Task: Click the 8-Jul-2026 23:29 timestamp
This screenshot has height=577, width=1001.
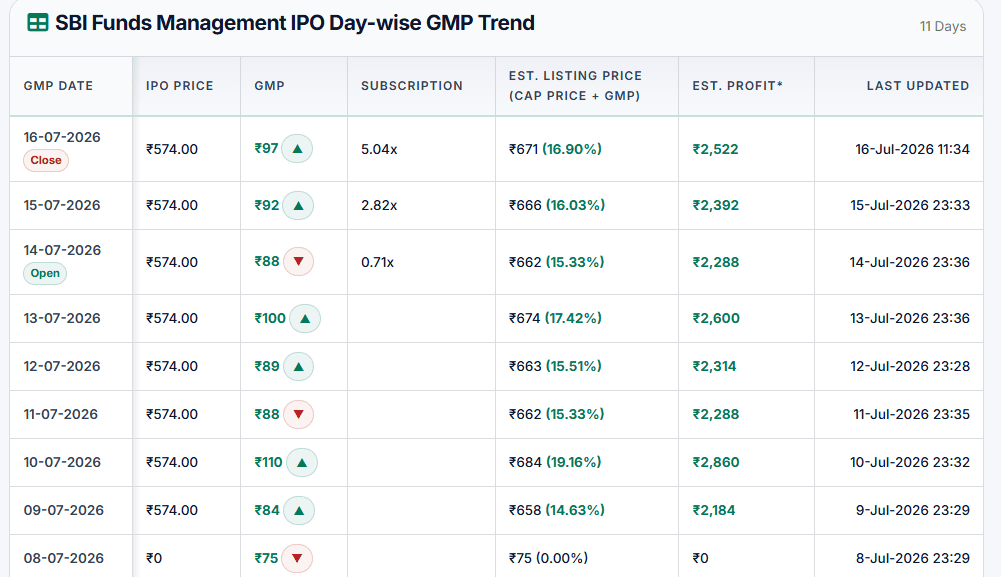Action: tap(913, 558)
